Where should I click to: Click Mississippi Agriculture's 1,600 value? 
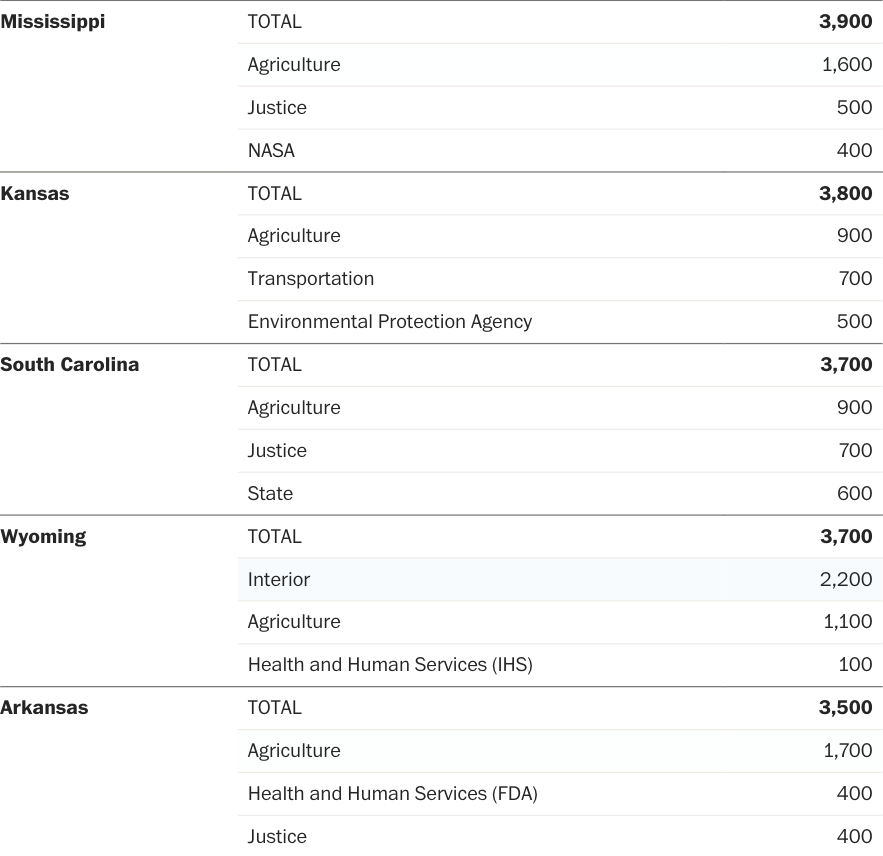[x=847, y=65]
